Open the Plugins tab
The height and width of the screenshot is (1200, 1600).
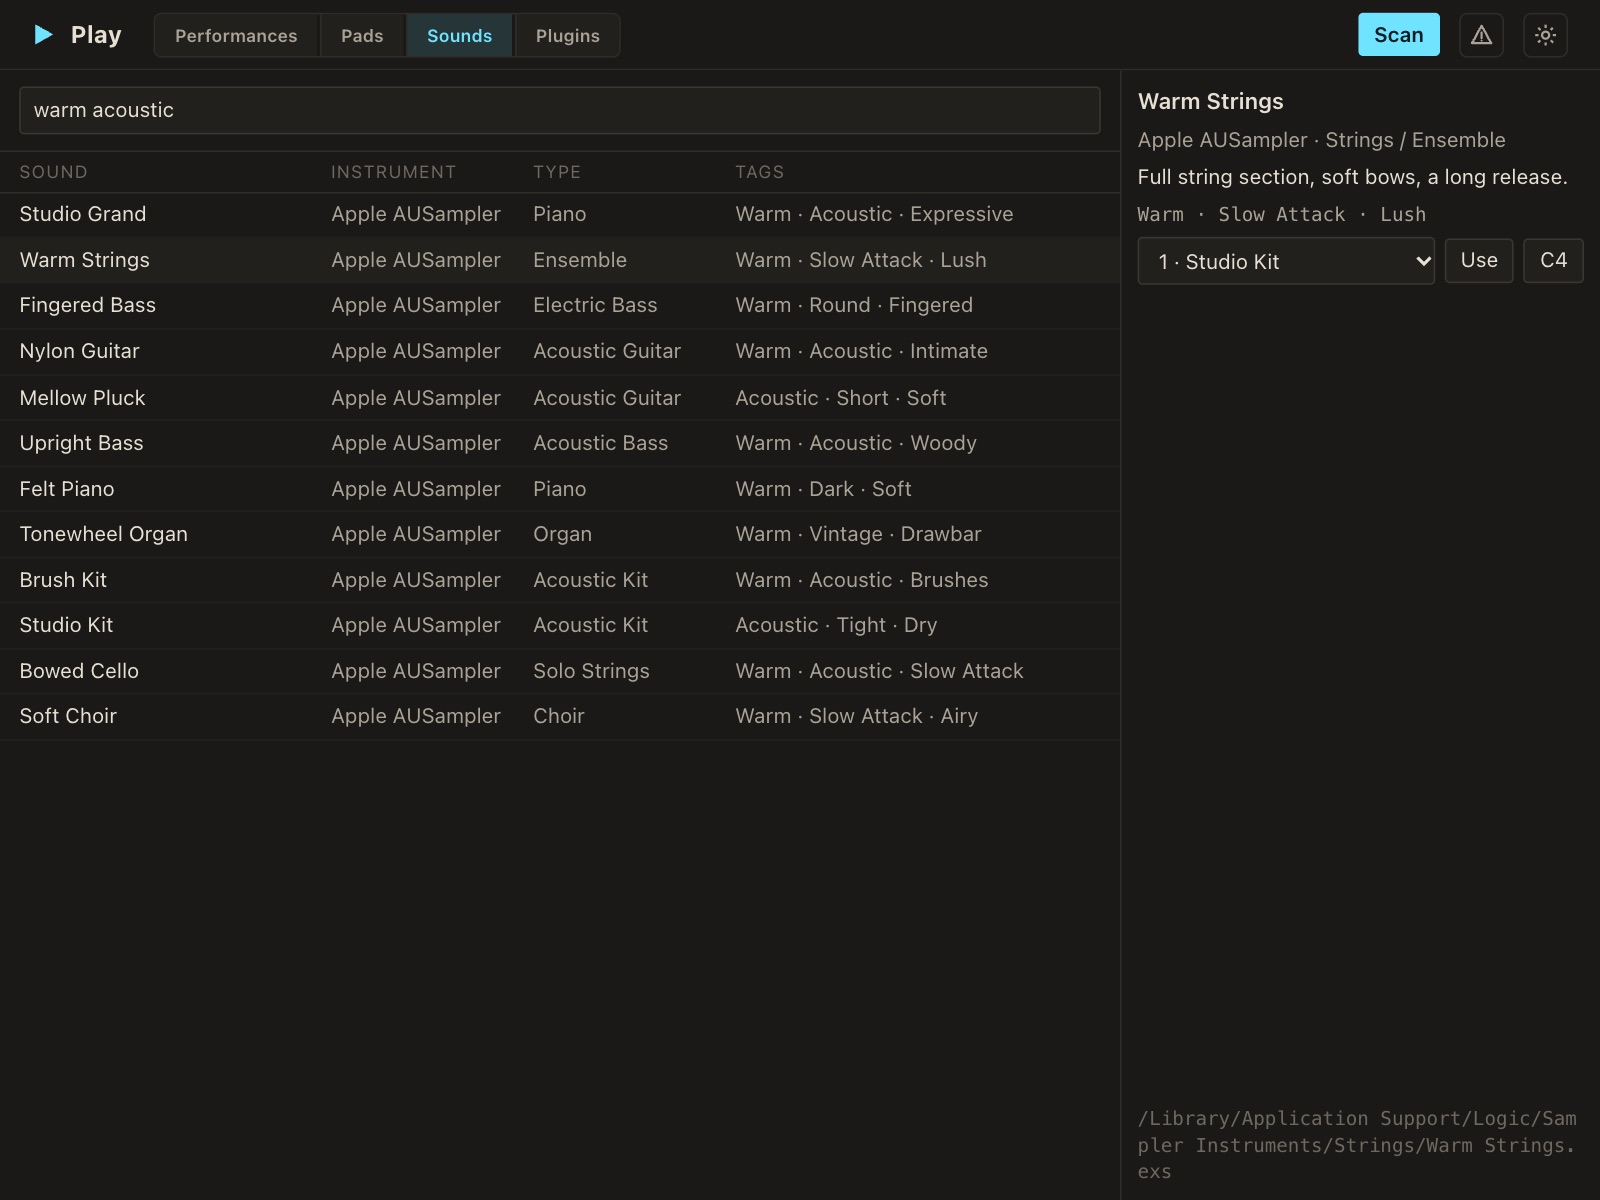[x=567, y=36]
